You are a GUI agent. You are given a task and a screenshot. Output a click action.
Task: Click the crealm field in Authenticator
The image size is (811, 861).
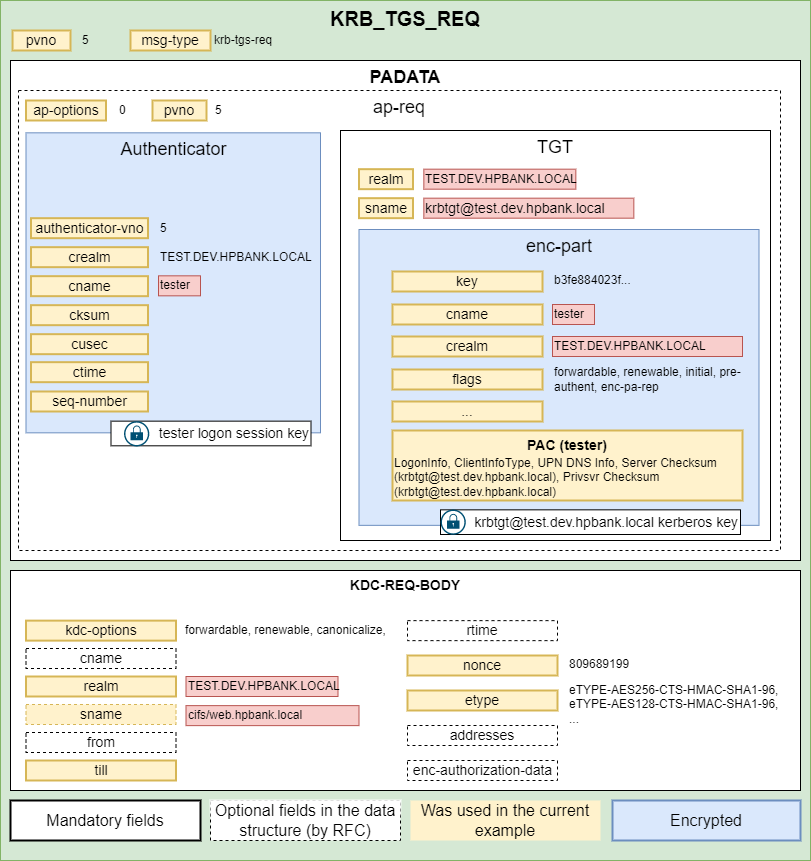(90, 257)
